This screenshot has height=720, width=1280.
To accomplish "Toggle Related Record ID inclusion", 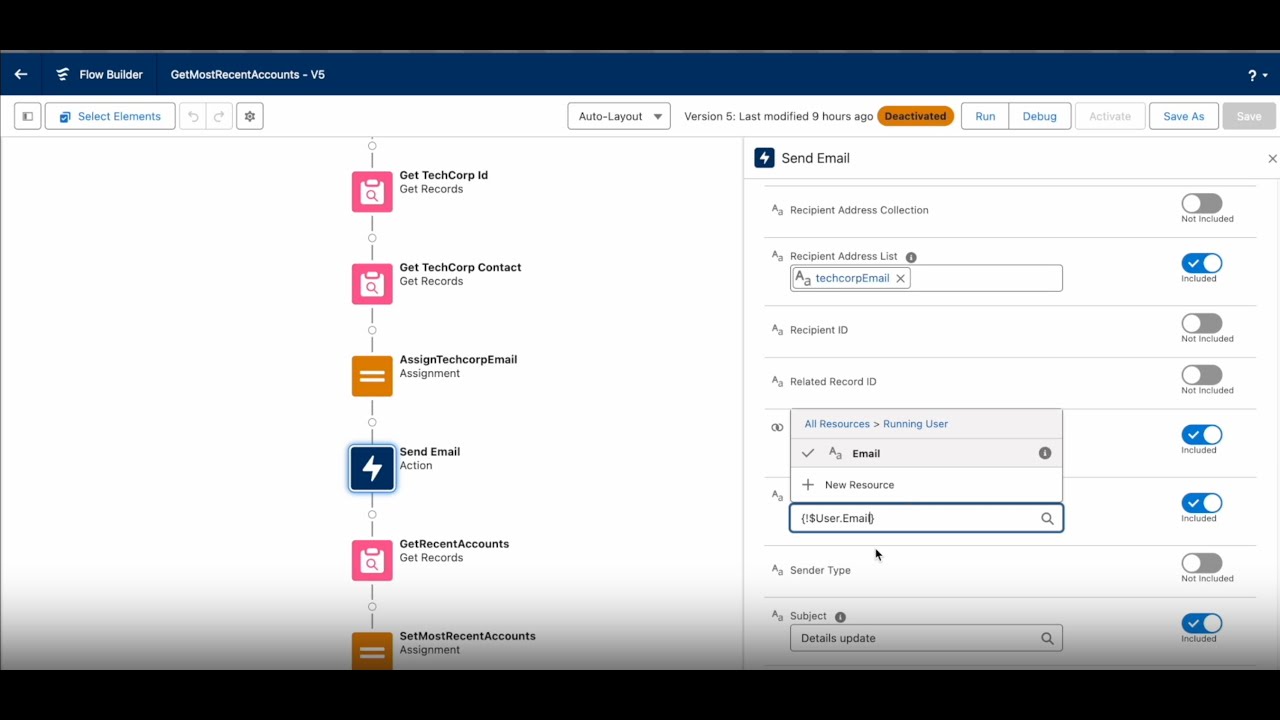I will [1201, 375].
